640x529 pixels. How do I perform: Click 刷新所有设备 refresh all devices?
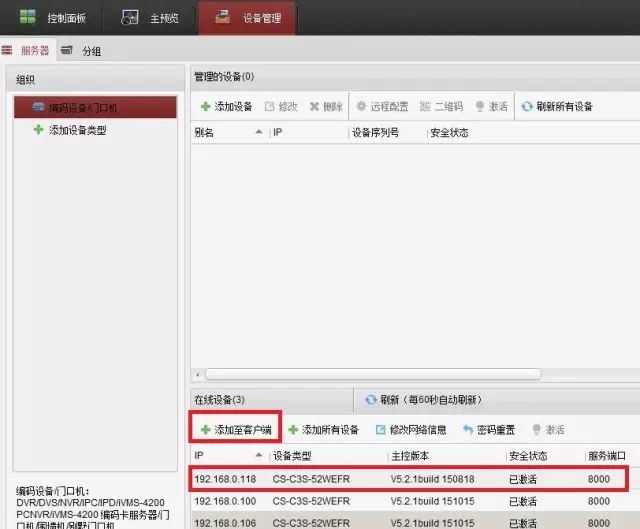coord(558,106)
